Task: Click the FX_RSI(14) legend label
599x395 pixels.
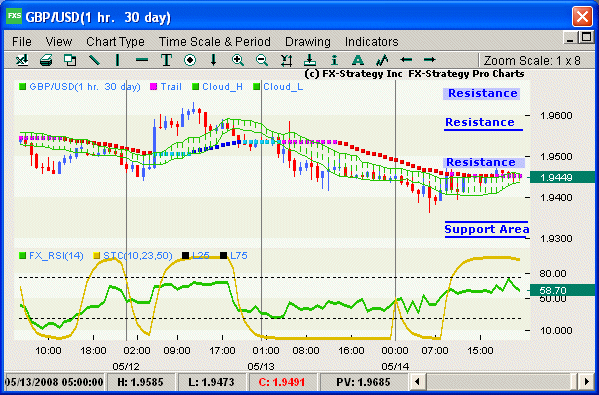Action: pyautogui.click(x=56, y=256)
